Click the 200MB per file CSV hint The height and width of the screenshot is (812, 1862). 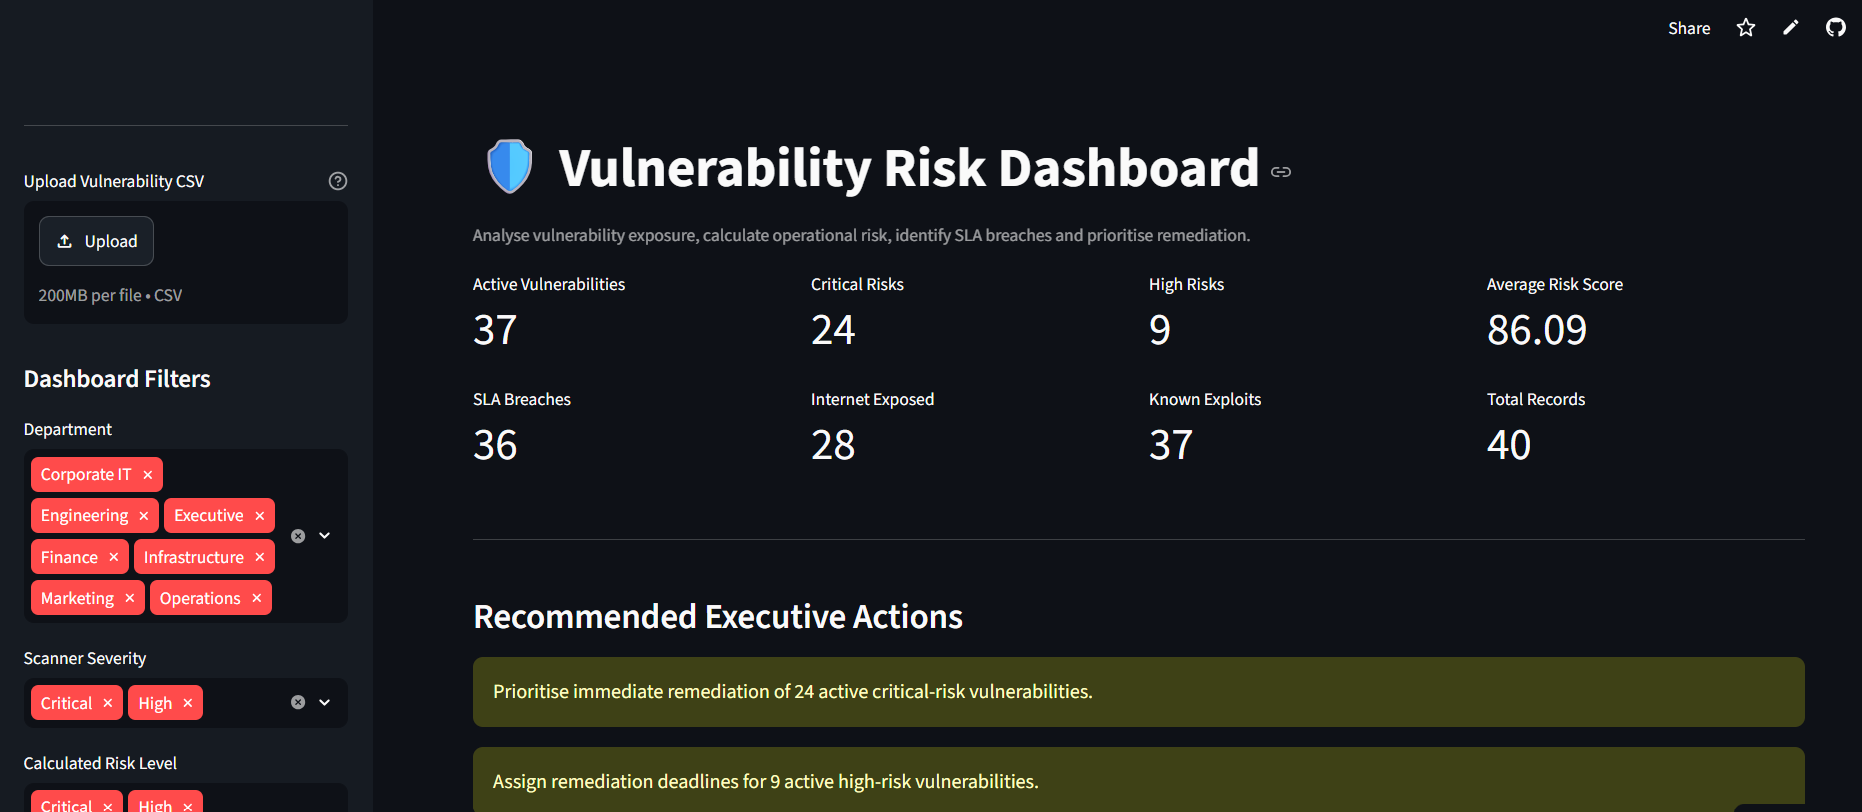pyautogui.click(x=110, y=295)
